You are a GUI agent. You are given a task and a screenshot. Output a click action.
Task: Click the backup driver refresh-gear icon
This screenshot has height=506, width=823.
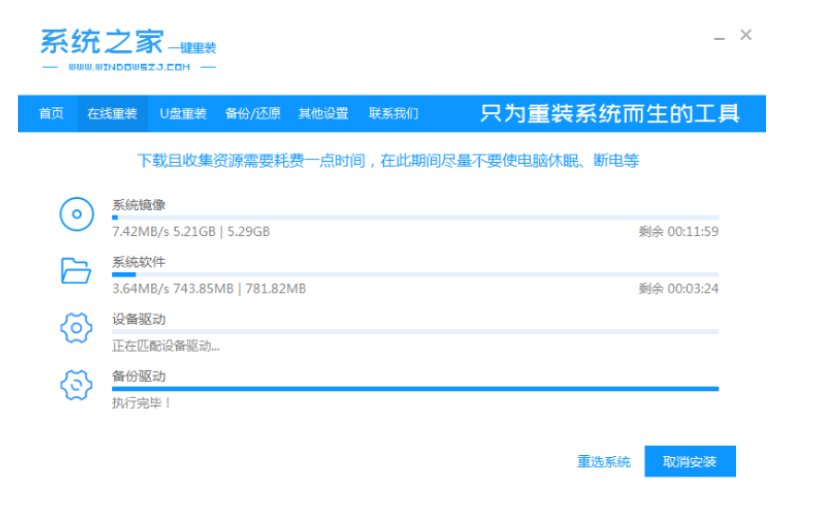[x=76, y=385]
